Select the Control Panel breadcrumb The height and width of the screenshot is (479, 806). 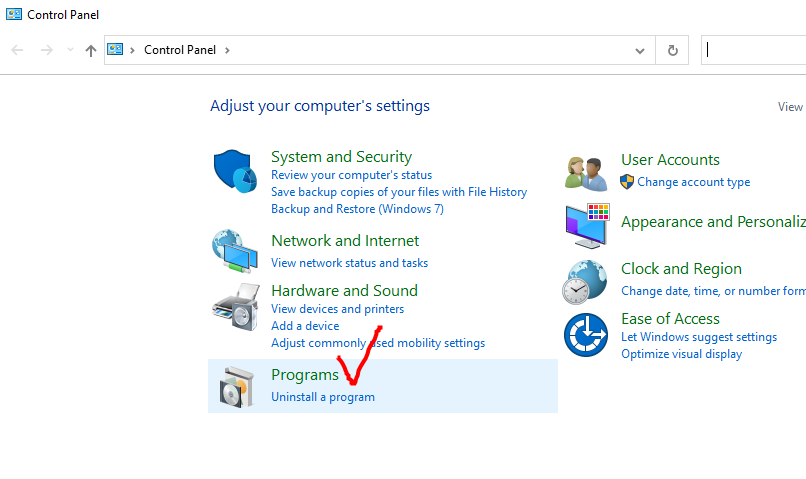(x=180, y=50)
